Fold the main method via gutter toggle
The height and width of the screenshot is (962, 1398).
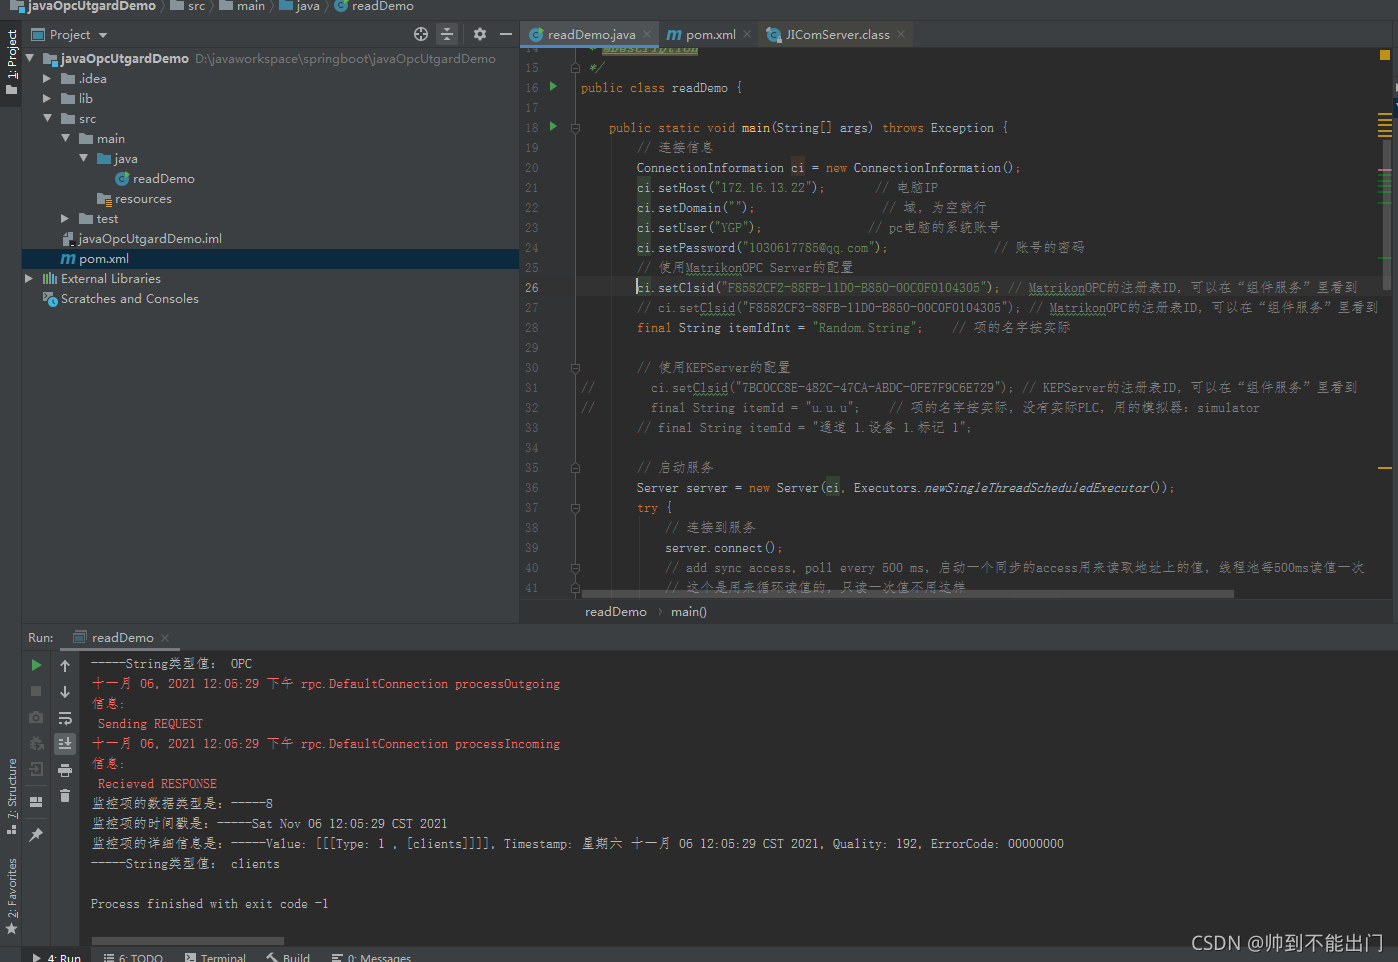coord(575,128)
